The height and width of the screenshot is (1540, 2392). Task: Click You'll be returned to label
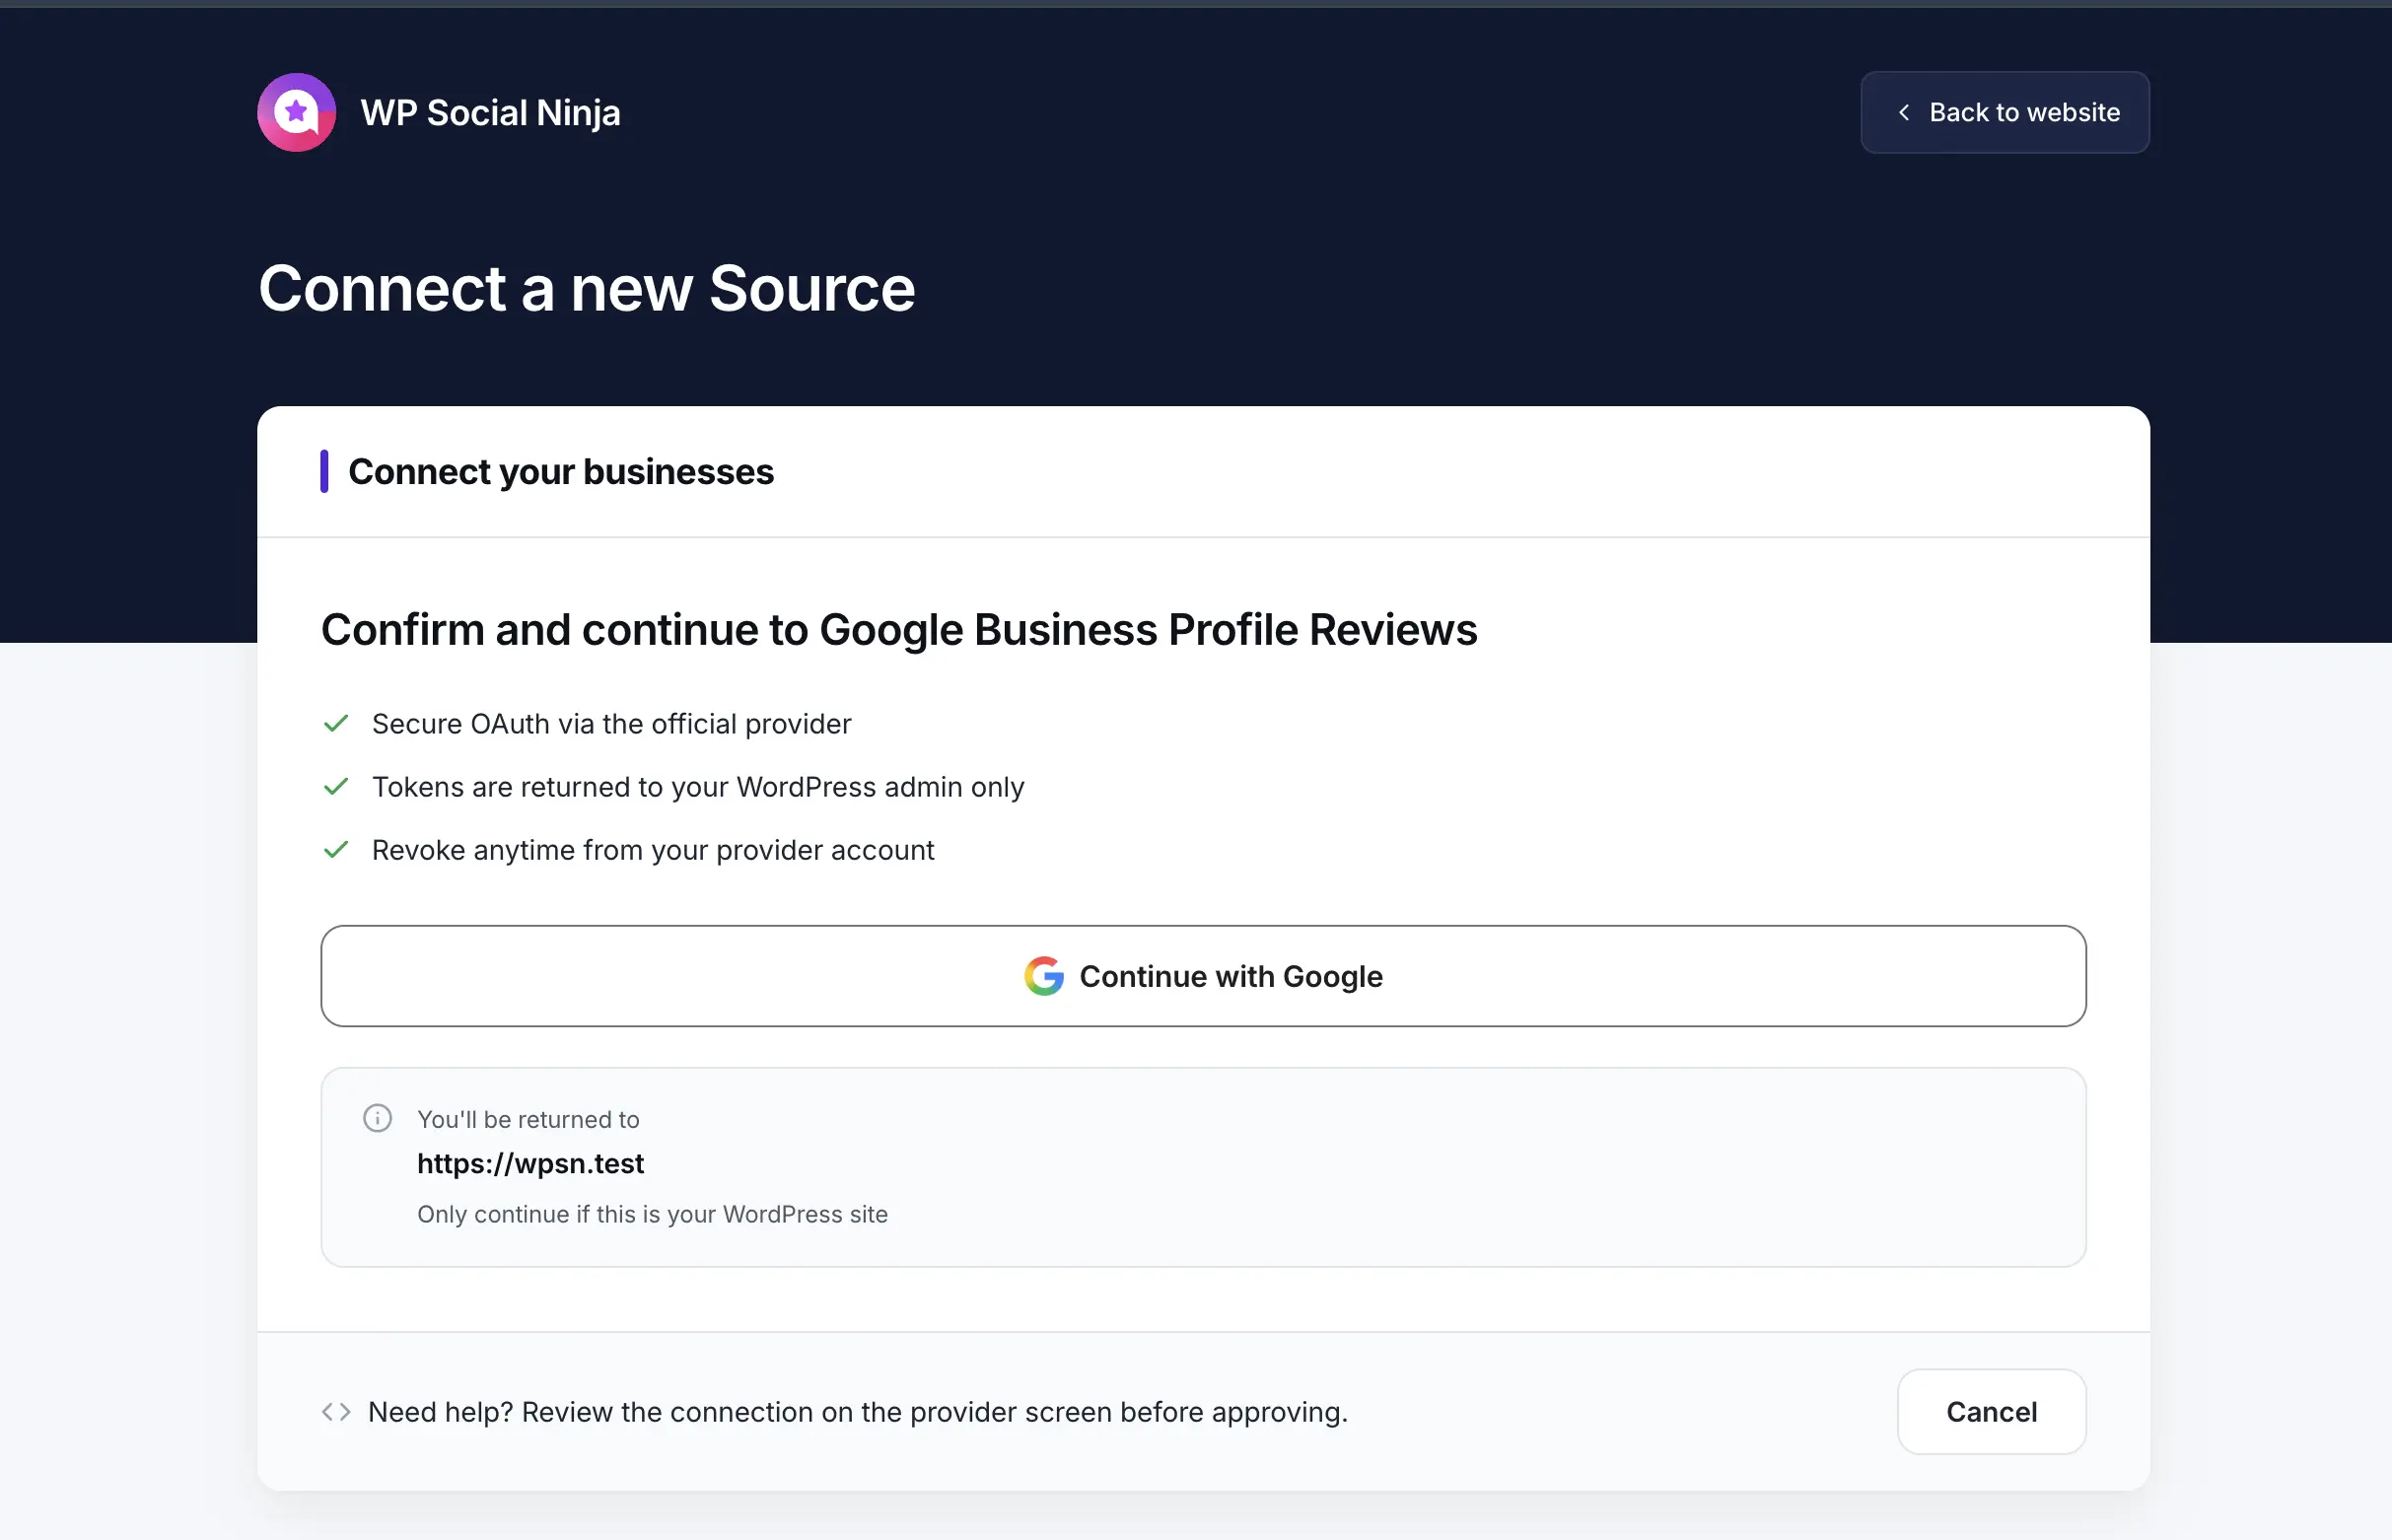point(528,1119)
